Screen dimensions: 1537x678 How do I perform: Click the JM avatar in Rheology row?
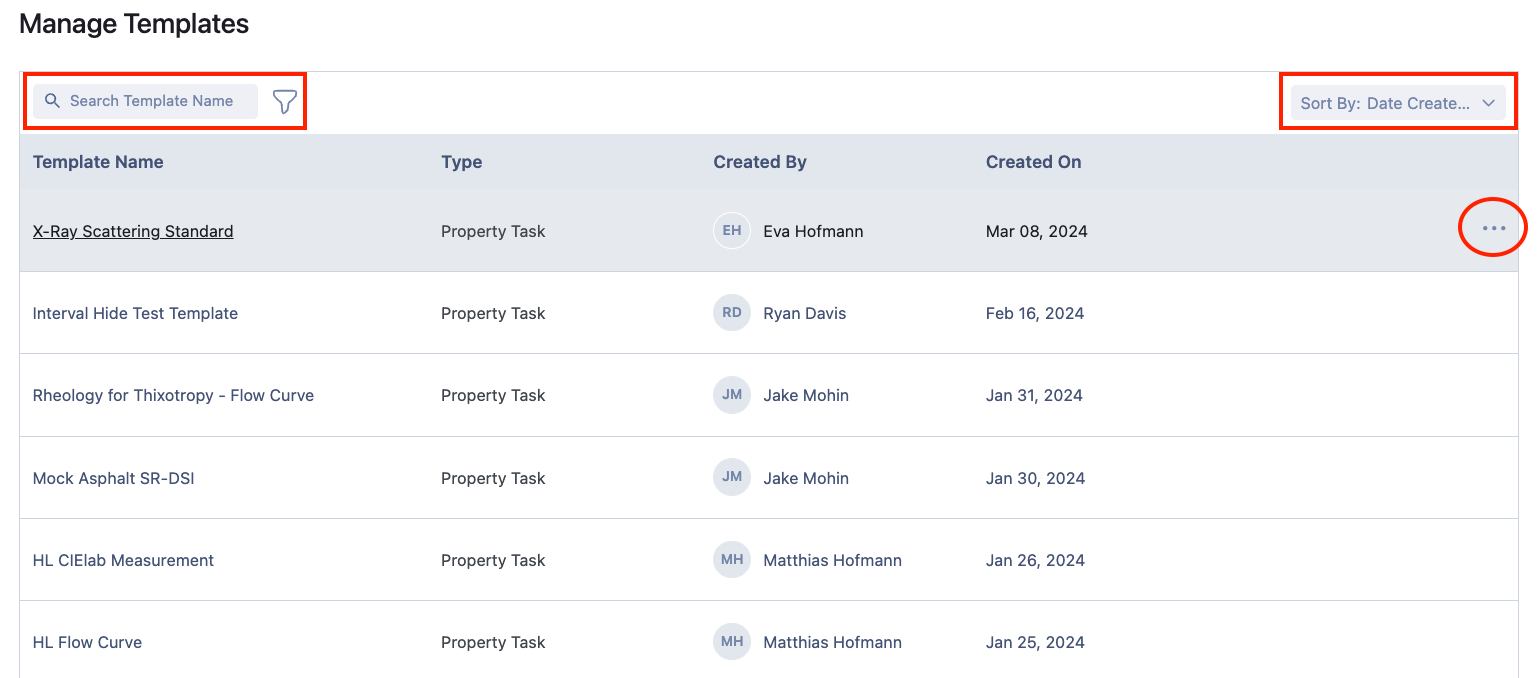pos(731,395)
